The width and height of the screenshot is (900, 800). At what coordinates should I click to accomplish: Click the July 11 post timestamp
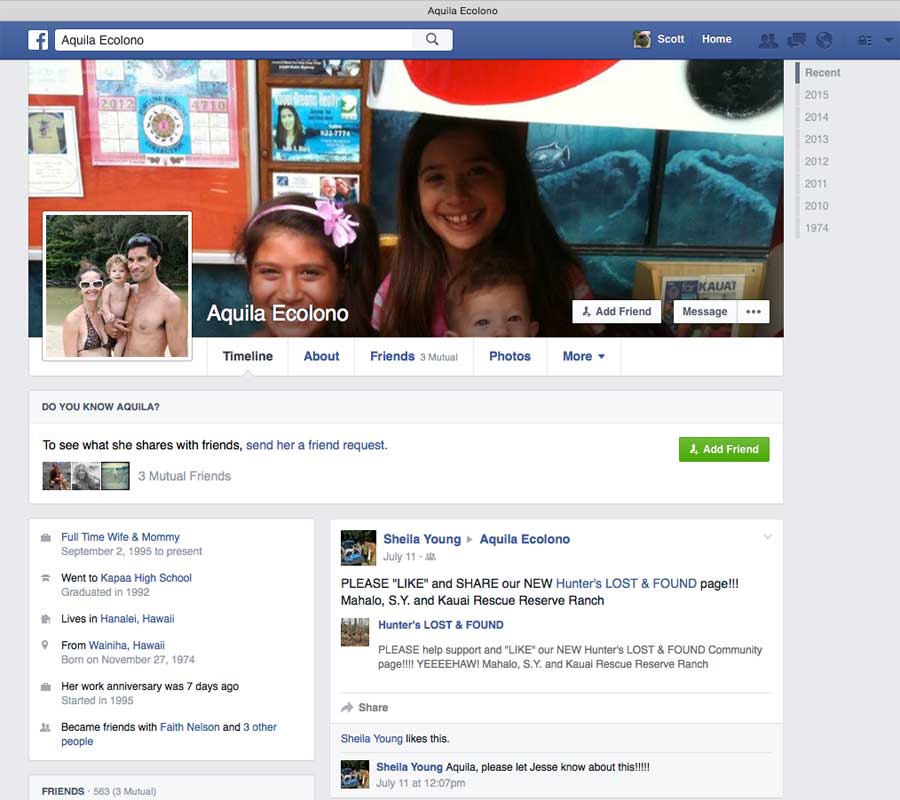click(399, 557)
